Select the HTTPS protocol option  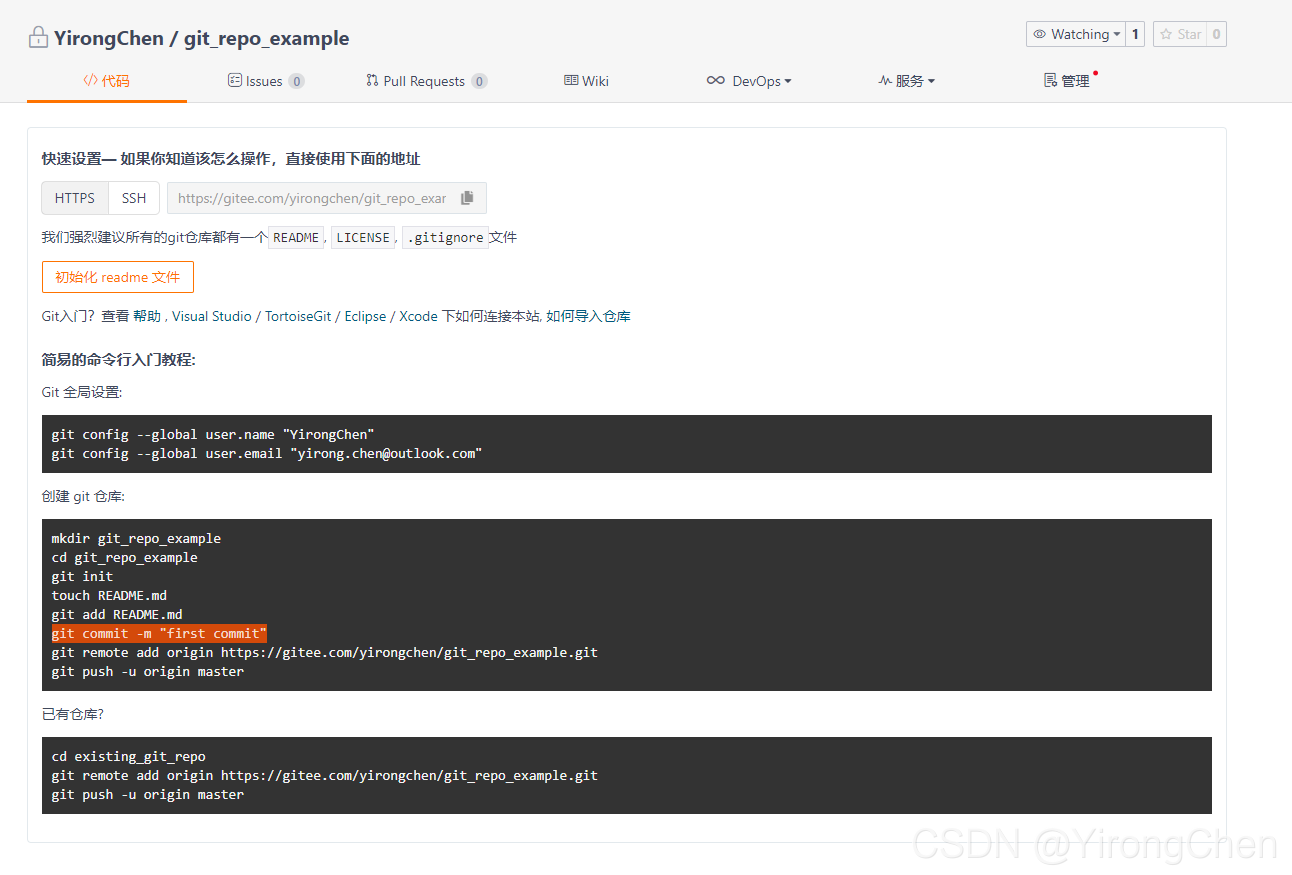tap(75, 198)
